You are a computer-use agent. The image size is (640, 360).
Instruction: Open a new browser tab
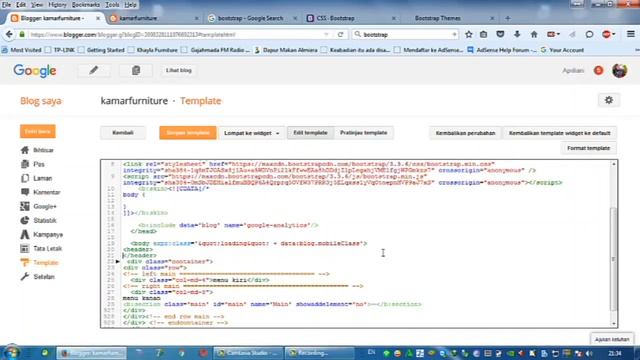click(x=508, y=18)
